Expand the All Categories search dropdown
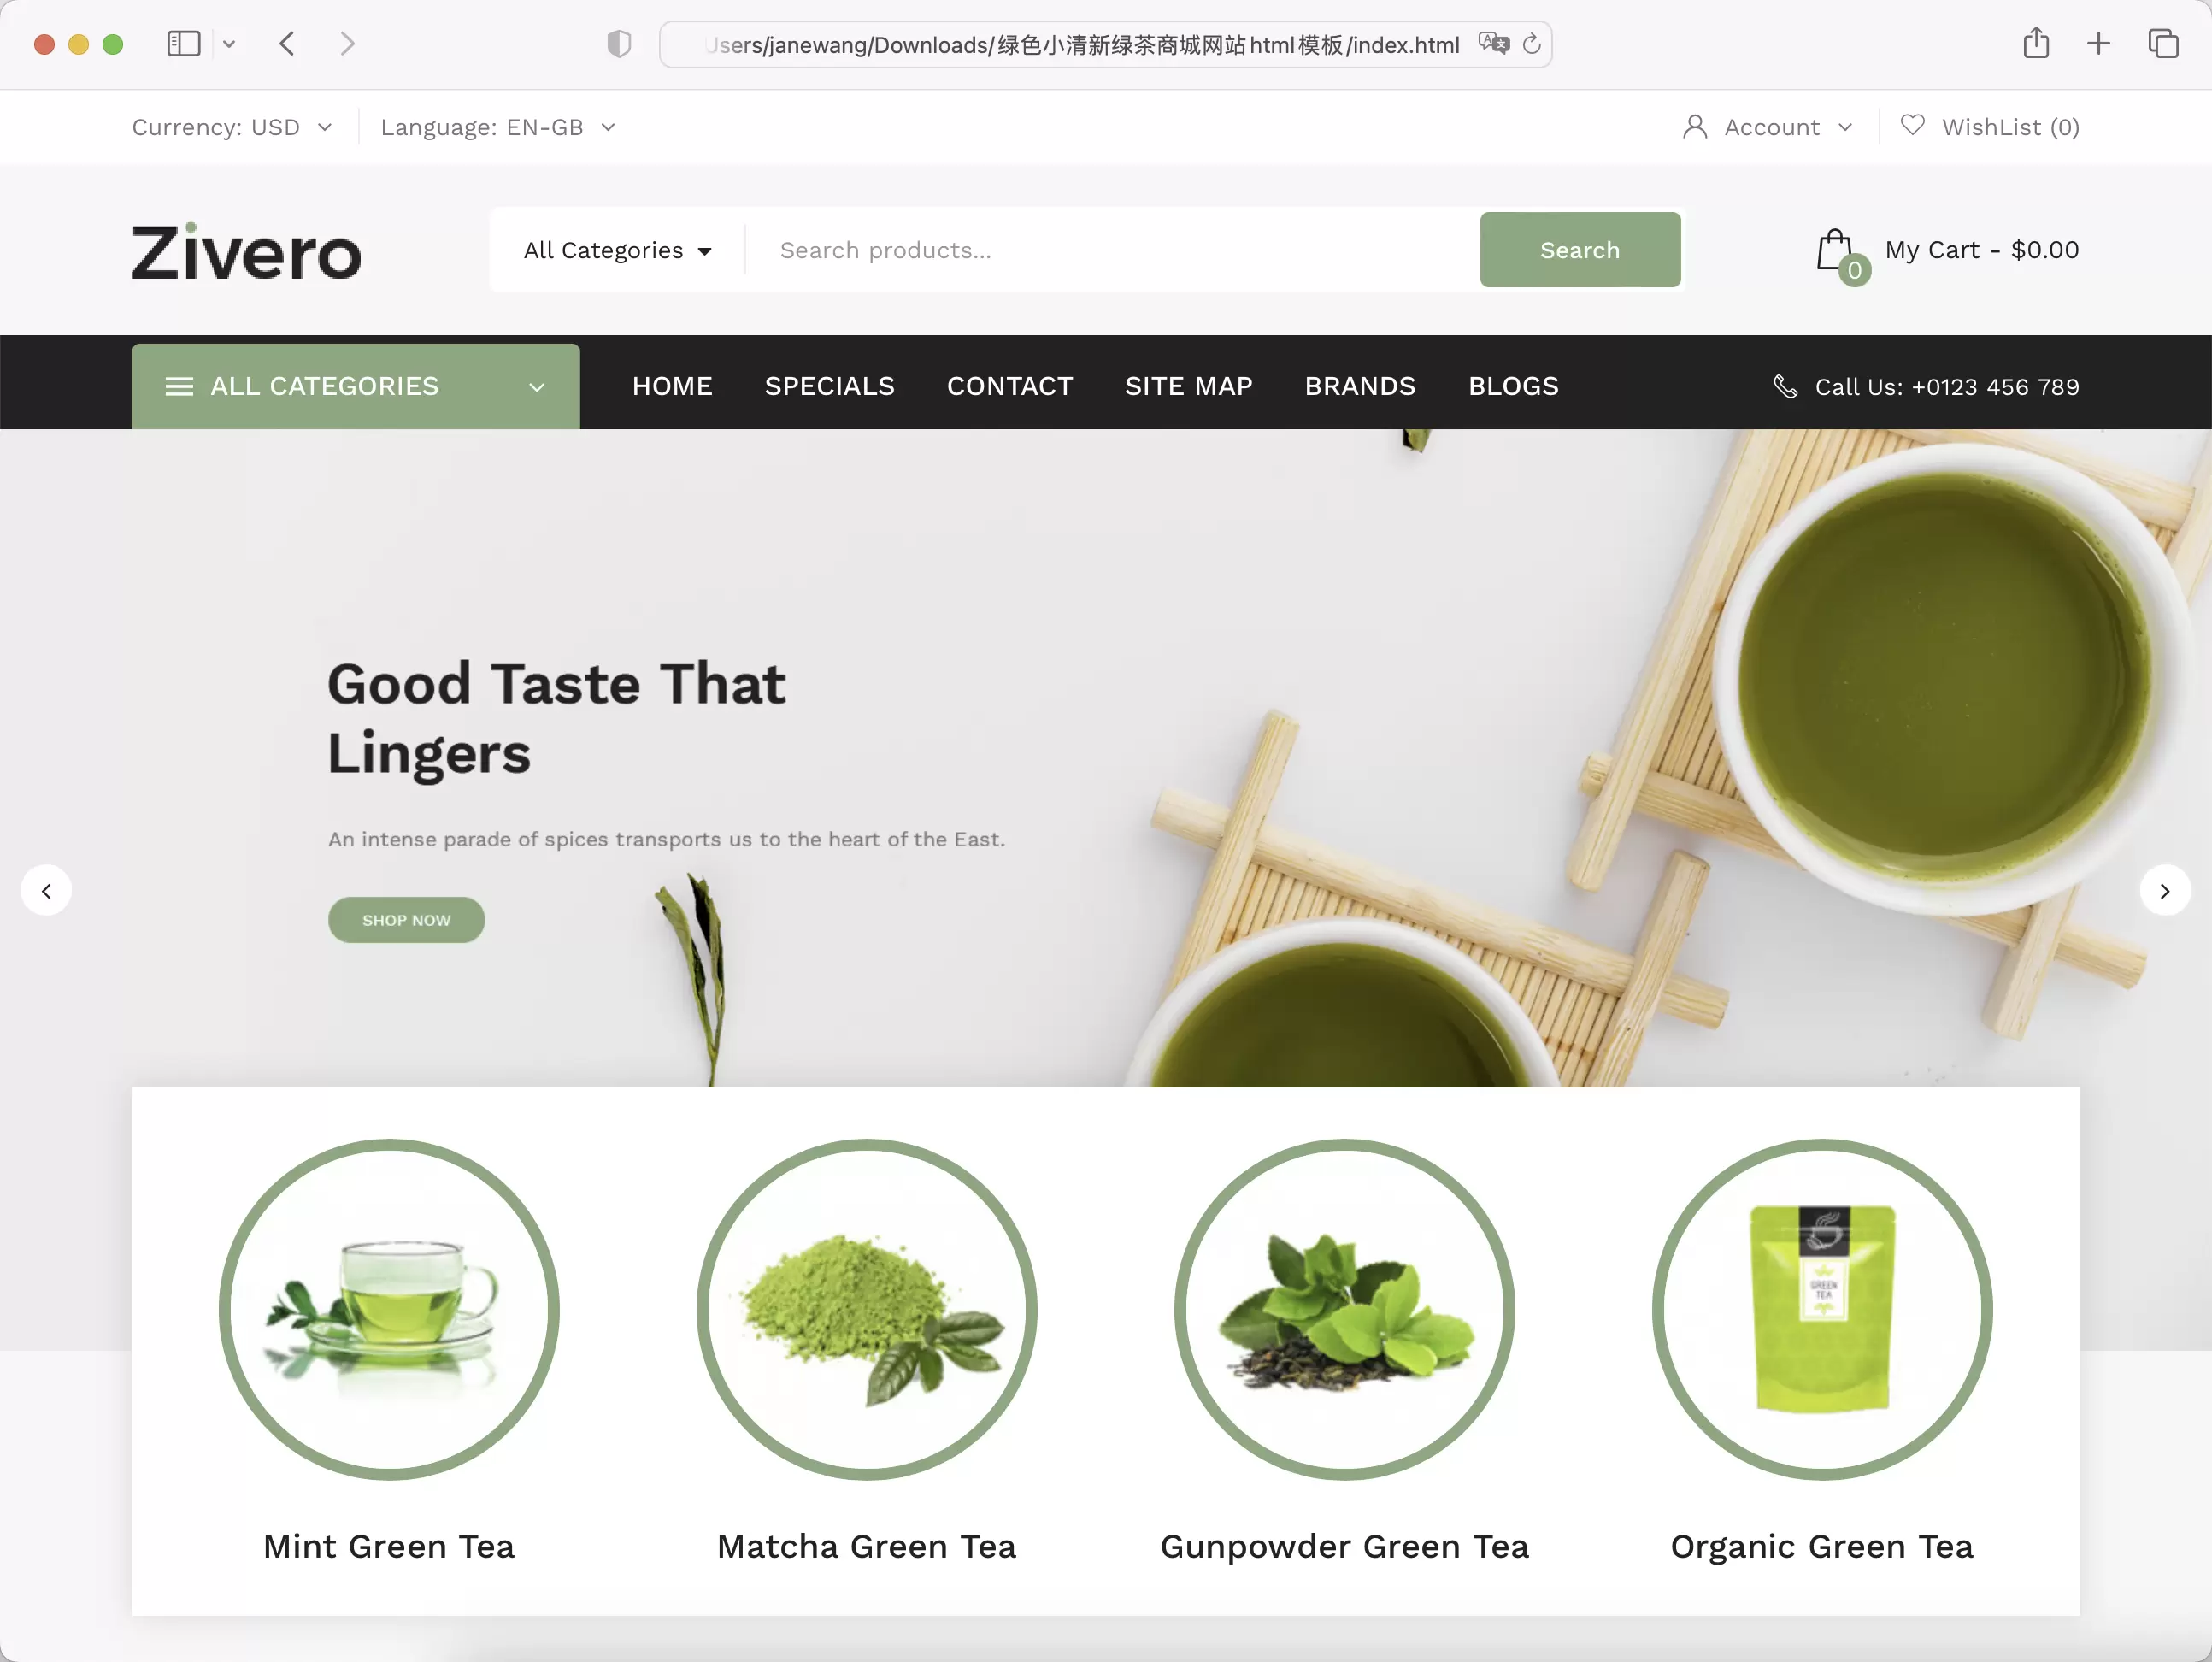Image resolution: width=2212 pixels, height=1662 pixels. [620, 250]
